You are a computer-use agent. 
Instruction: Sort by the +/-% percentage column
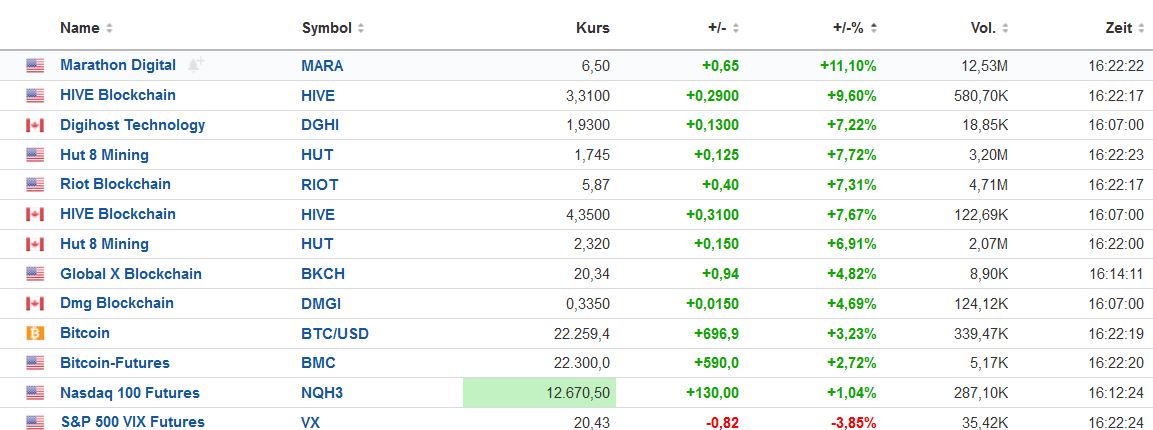(x=848, y=28)
